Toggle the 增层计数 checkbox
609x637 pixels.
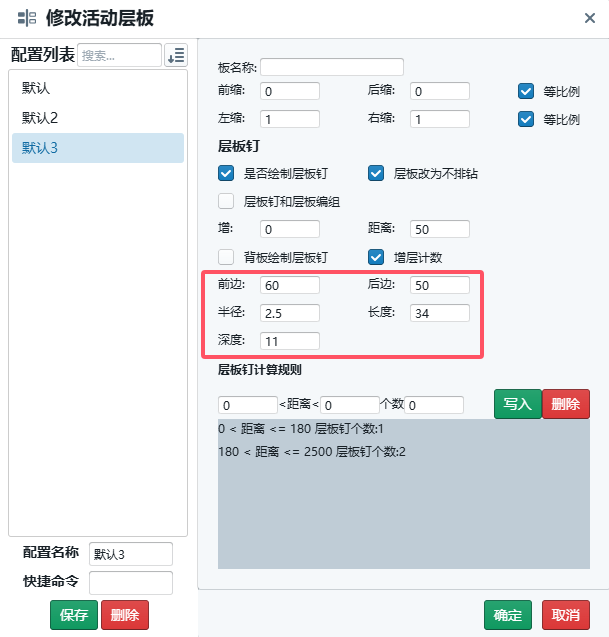point(377,257)
